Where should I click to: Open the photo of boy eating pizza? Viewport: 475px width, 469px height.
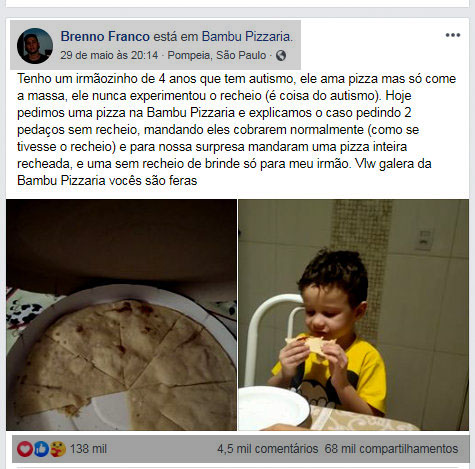pos(354,315)
